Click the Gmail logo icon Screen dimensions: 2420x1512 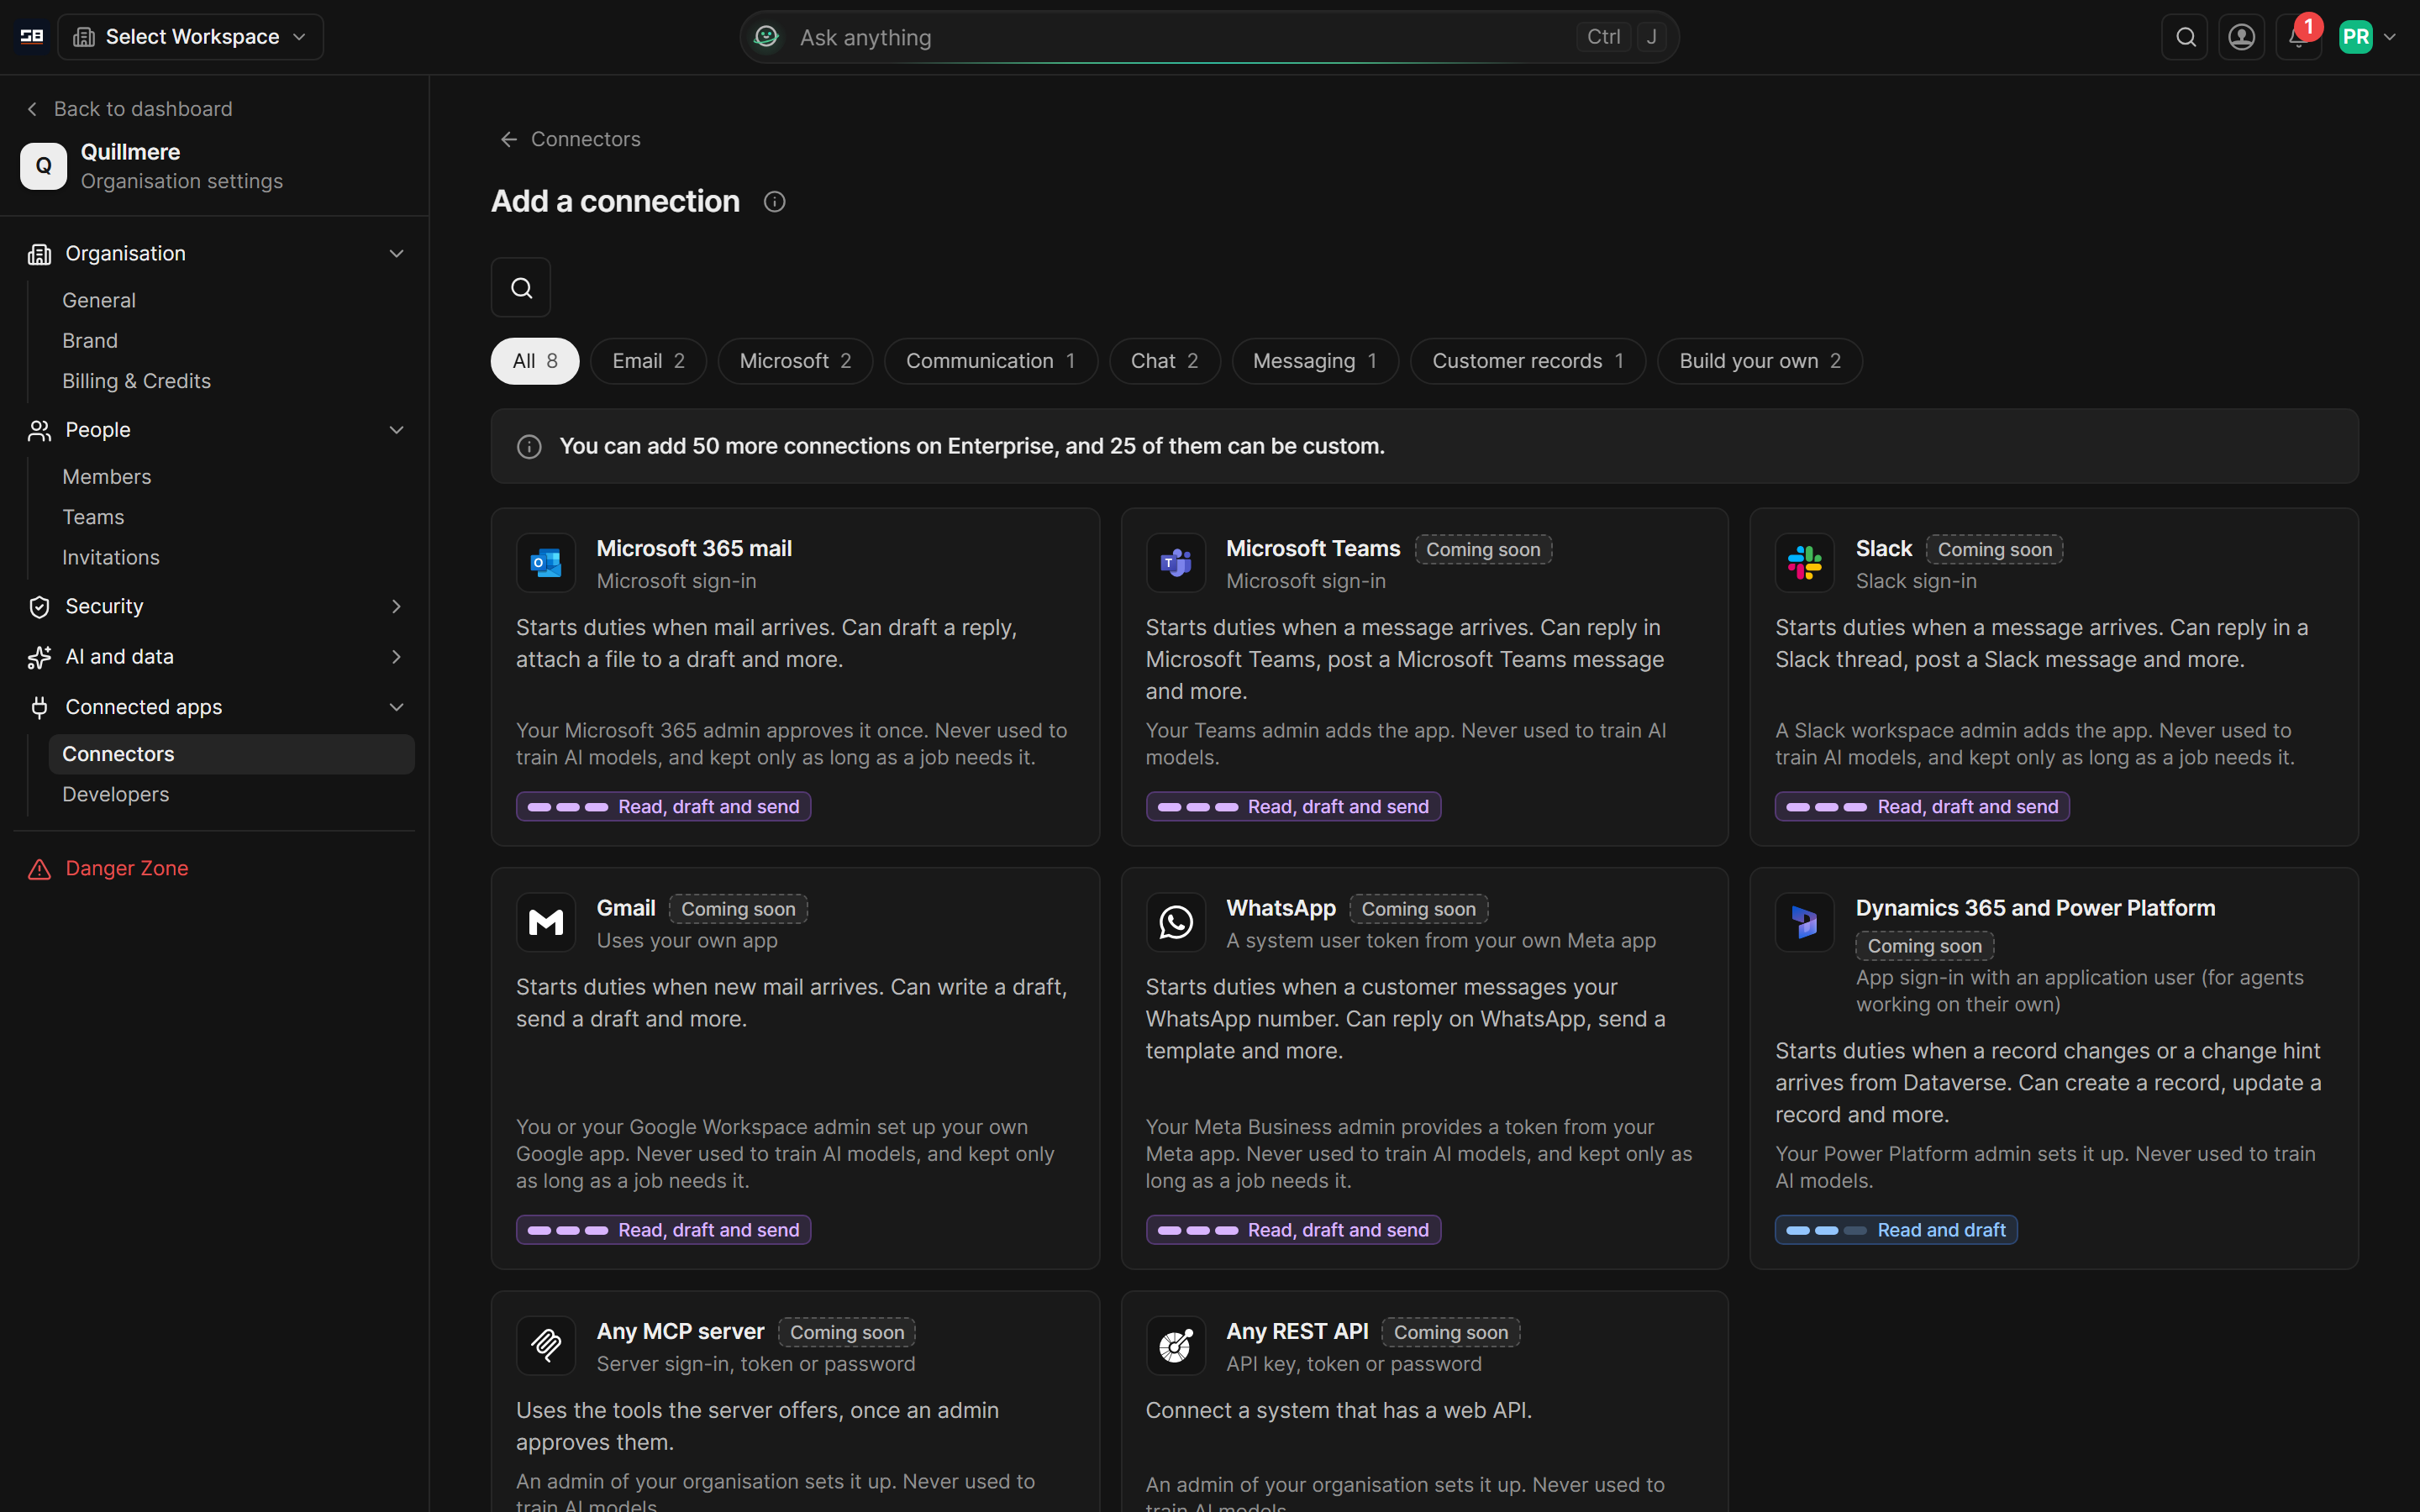(546, 922)
